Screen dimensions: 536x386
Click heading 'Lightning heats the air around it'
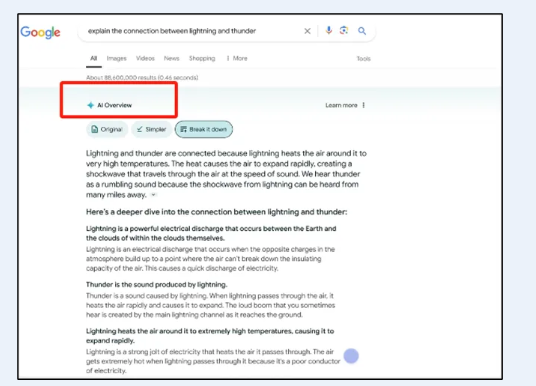(210, 336)
